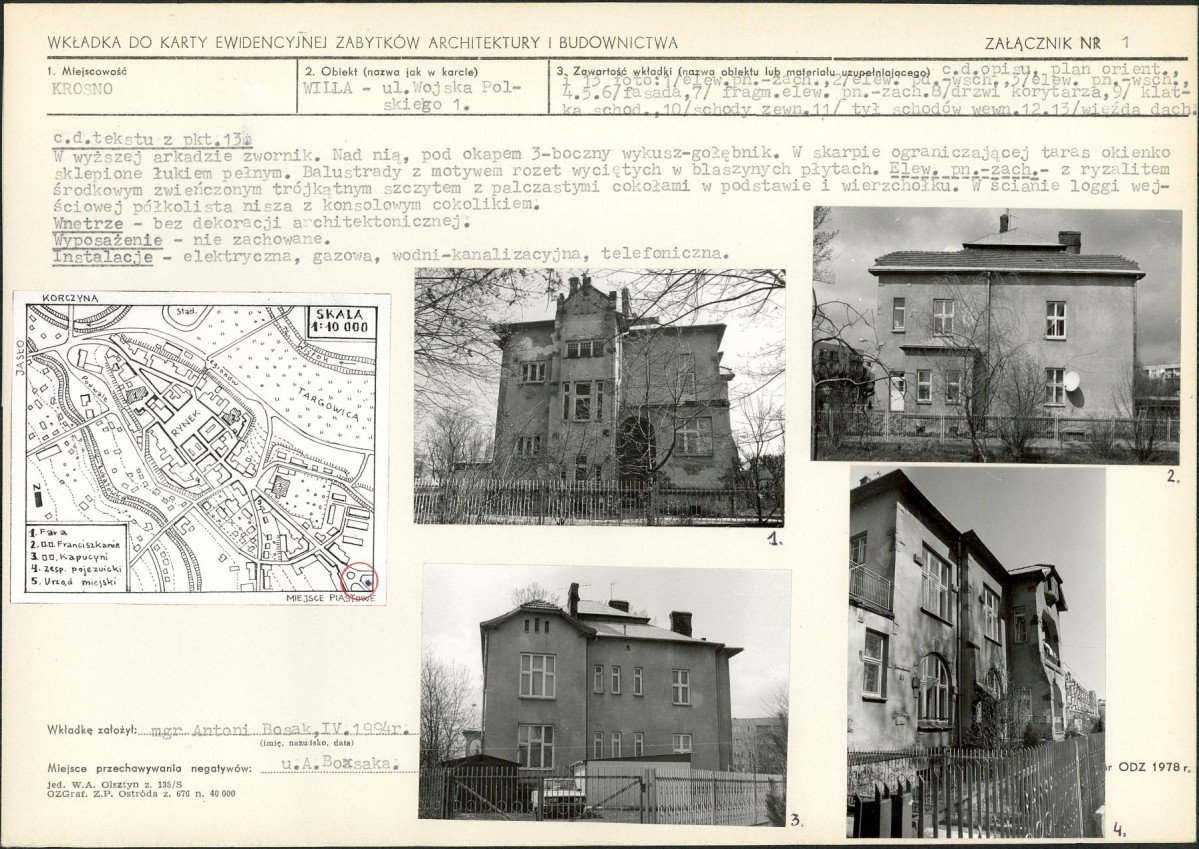The image size is (1199, 849).
Task: Select the typed negatives location 'u.A.Bosaka'
Action: [x=340, y=763]
